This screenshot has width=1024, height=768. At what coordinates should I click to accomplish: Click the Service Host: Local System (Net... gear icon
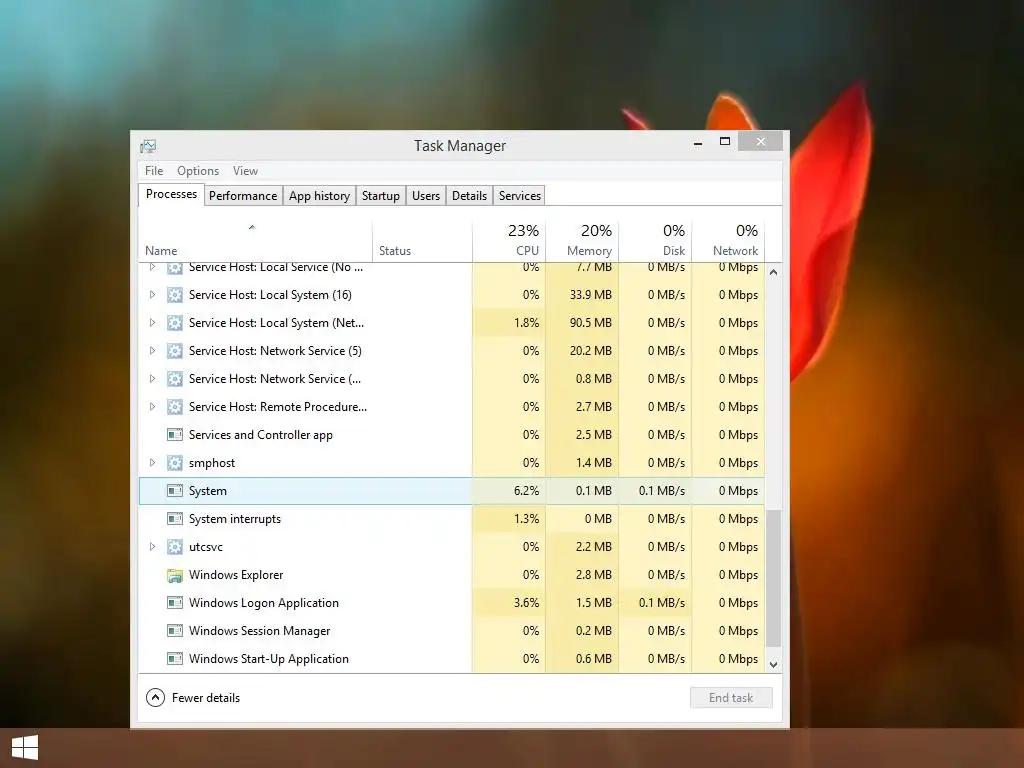[x=174, y=323]
